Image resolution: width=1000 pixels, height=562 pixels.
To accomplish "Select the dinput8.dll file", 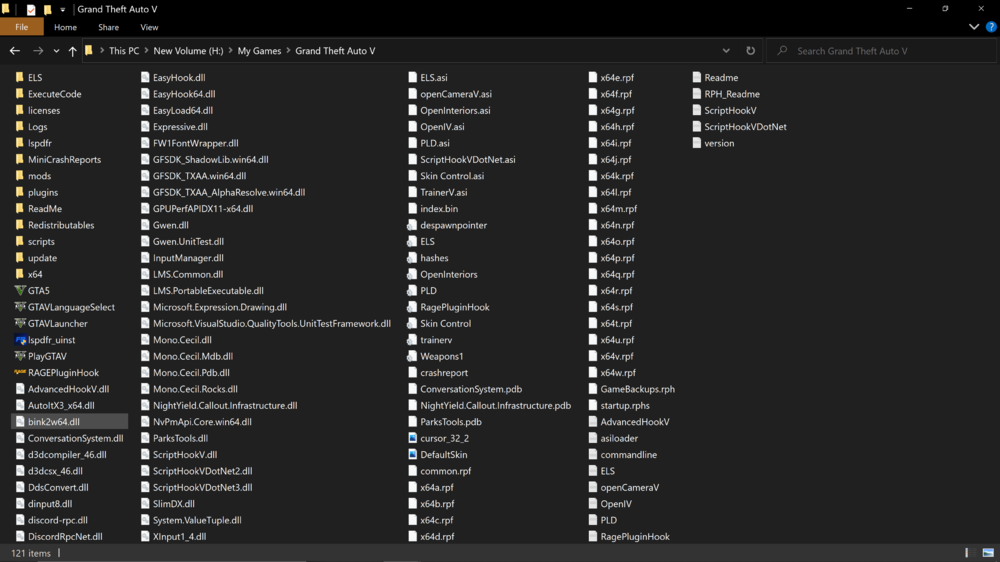I will click(x=43, y=504).
